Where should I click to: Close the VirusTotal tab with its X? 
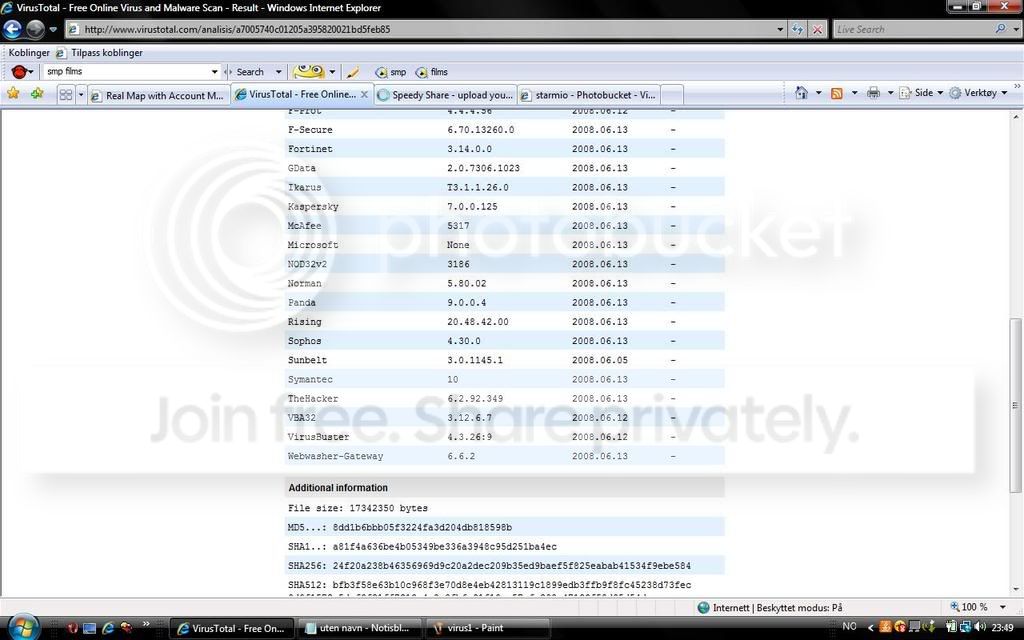pos(364,95)
